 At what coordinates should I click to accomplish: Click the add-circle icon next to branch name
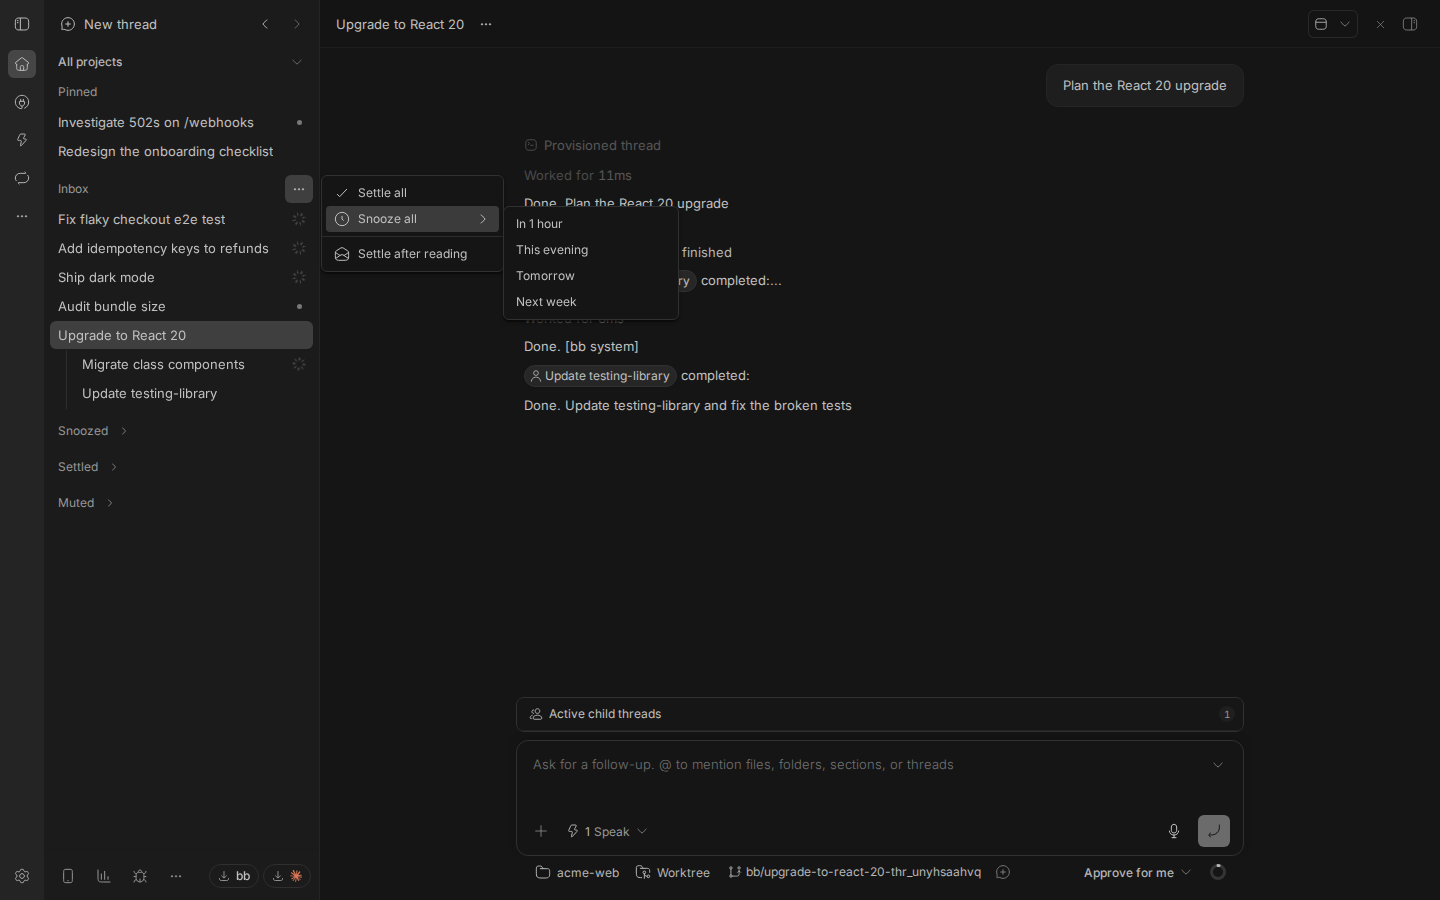pyautogui.click(x=1003, y=872)
